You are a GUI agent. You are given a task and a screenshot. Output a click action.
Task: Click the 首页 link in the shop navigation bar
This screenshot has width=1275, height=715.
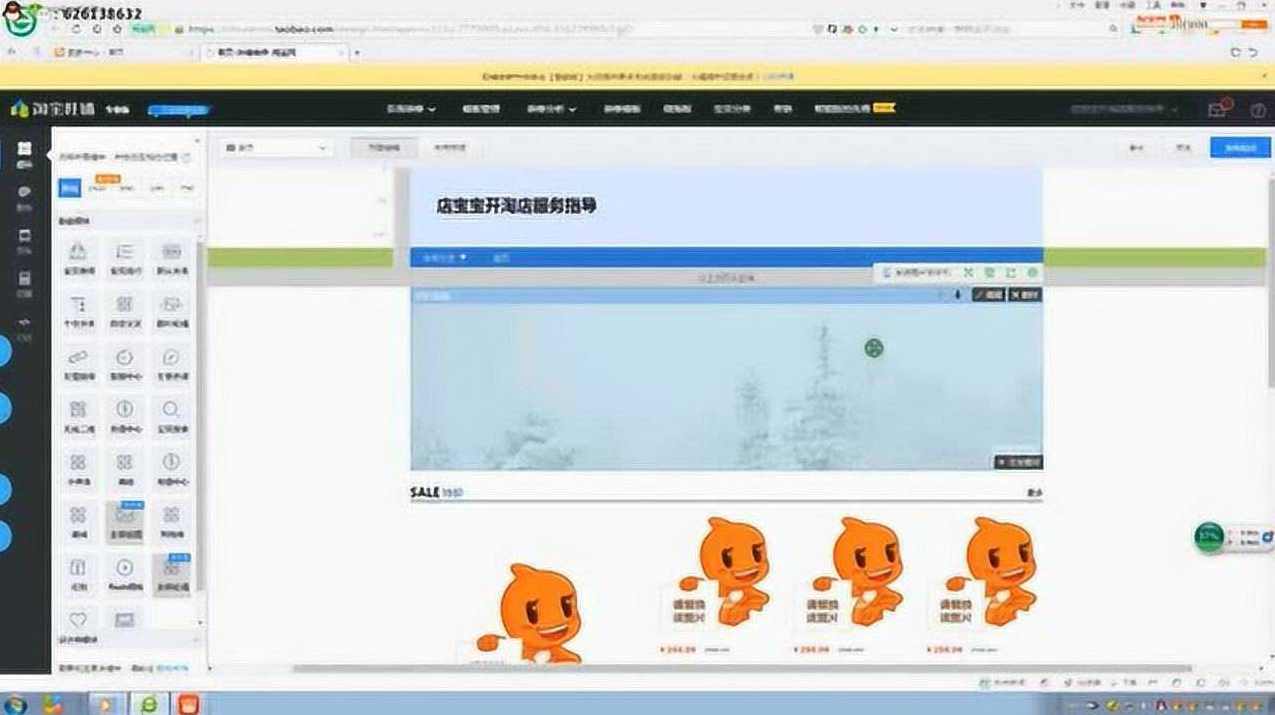[x=501, y=258]
